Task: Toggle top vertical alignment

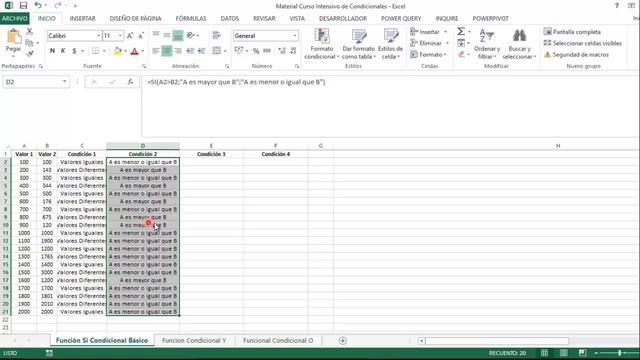Action: coord(156,36)
